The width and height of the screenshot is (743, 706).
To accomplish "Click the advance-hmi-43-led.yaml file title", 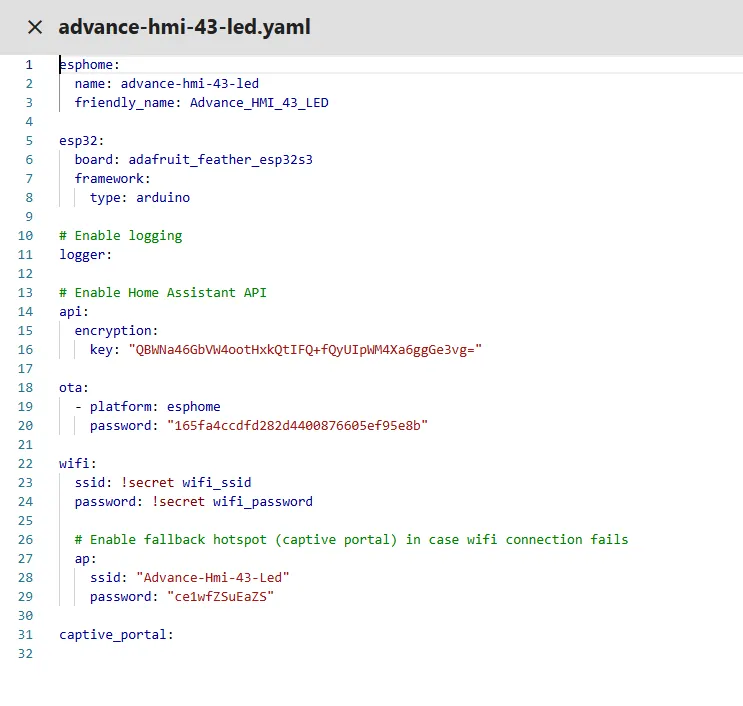I will [x=184, y=27].
